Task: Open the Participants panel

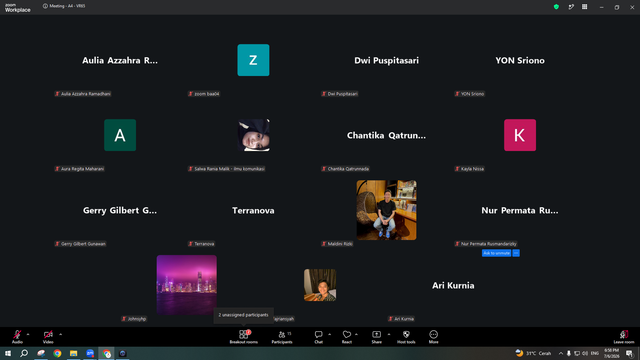Action: tap(282, 336)
